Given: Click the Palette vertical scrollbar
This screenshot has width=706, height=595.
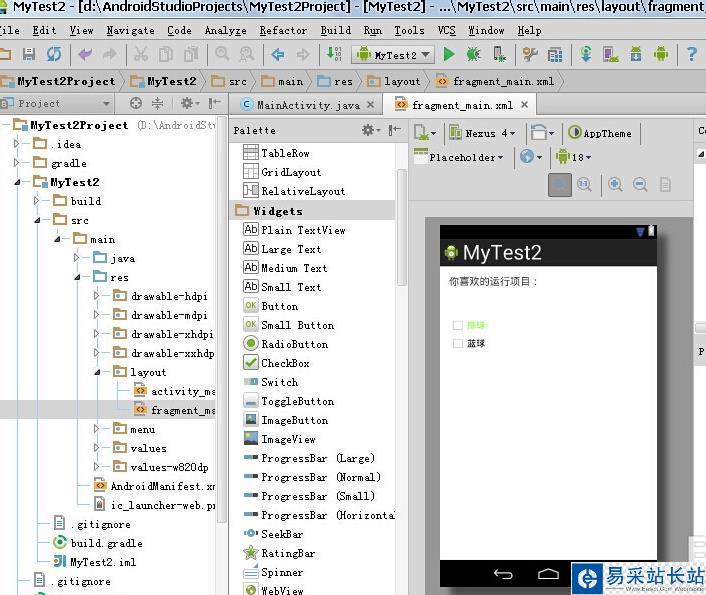Looking at the screenshot, I should 402,228.
